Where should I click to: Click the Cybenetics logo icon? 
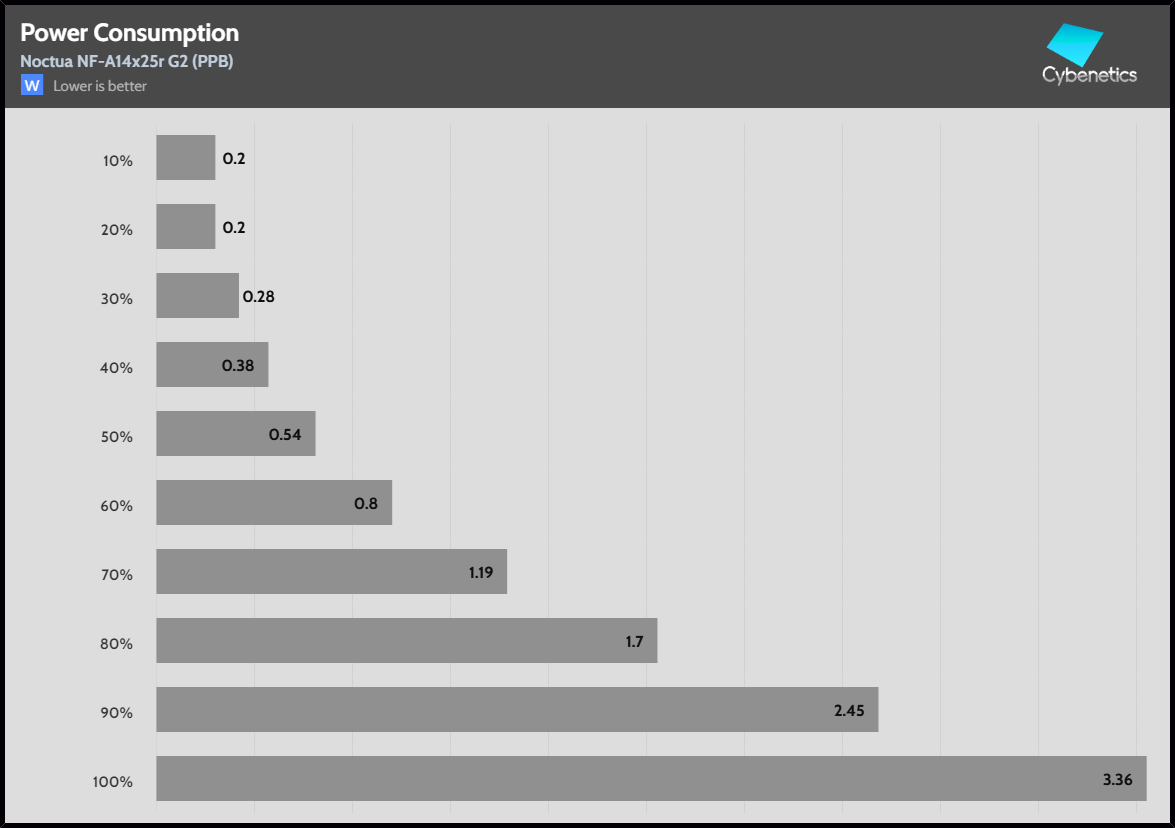(1074, 43)
